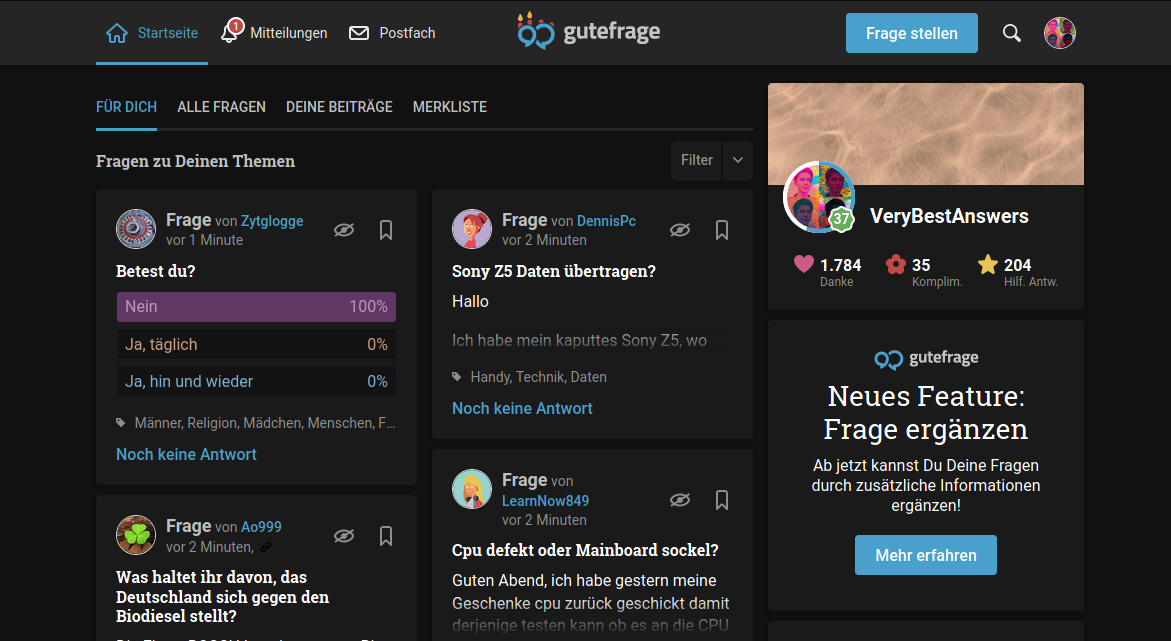The width and height of the screenshot is (1171, 641).
Task: Click tag icon beside Handy, Technik, Daten
Action: [456, 377]
